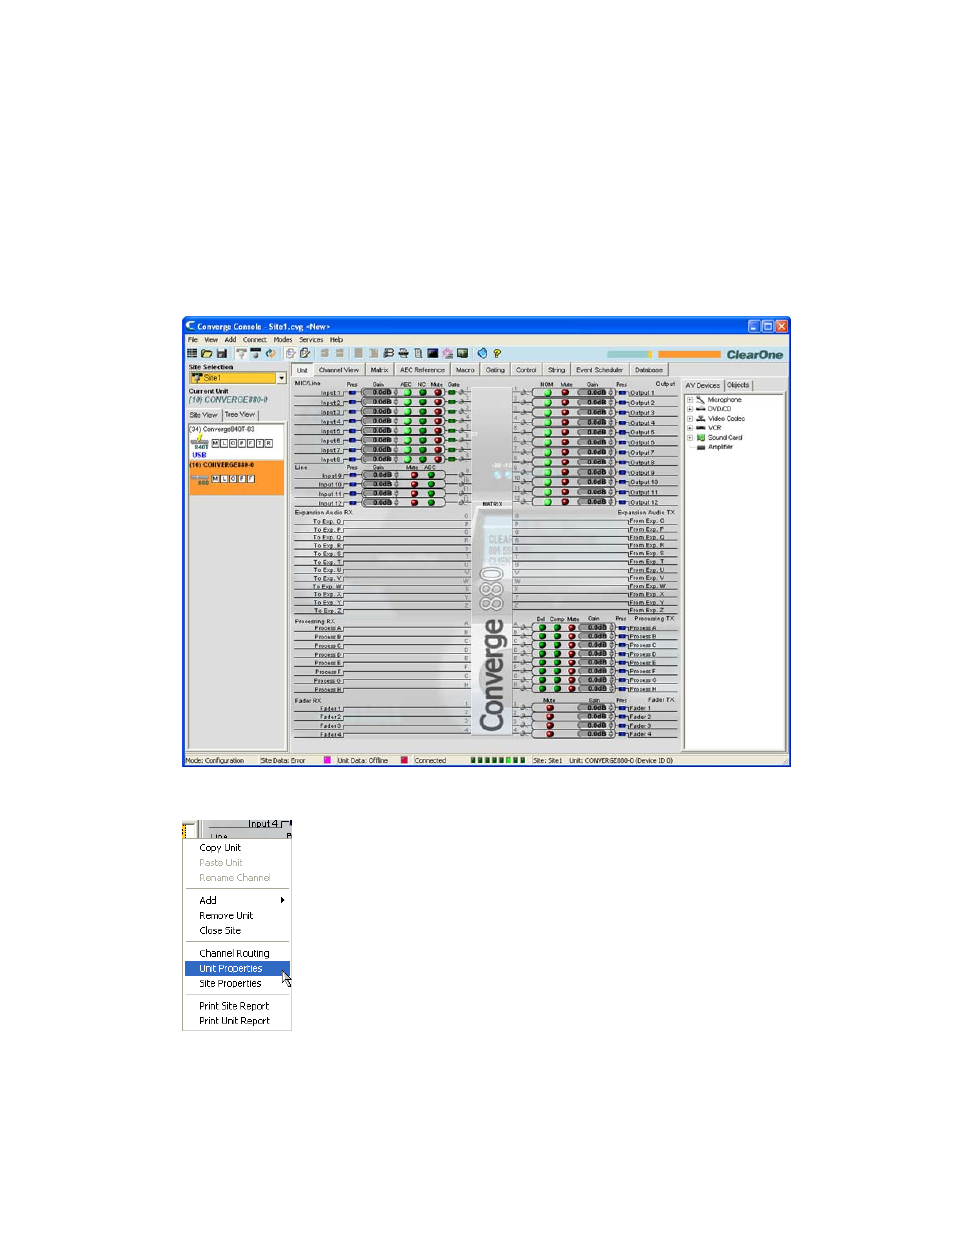
Task: Click the blue Pres icon beside Output 1
Action: (622, 393)
